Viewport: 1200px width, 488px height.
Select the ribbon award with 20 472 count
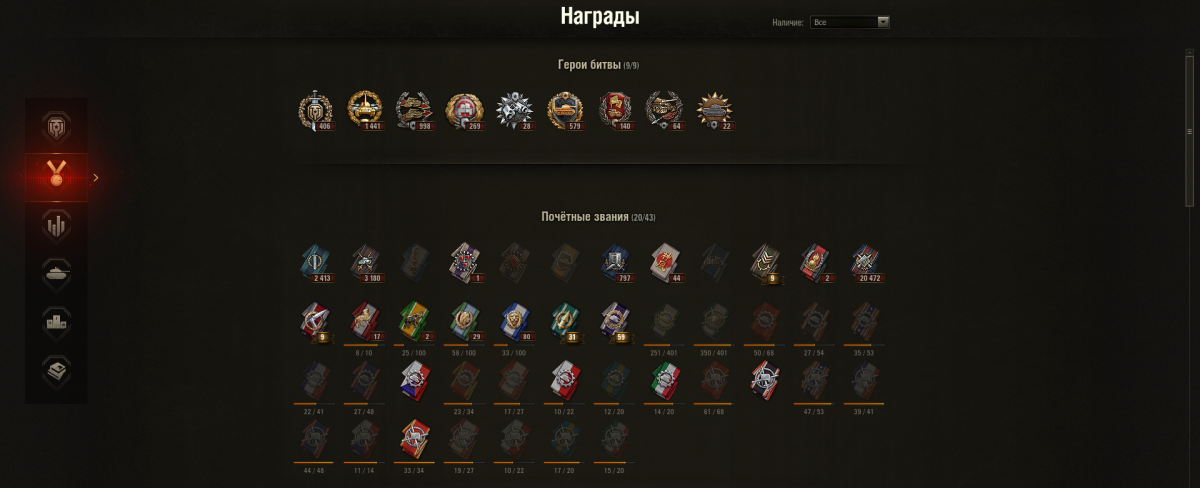tap(864, 264)
